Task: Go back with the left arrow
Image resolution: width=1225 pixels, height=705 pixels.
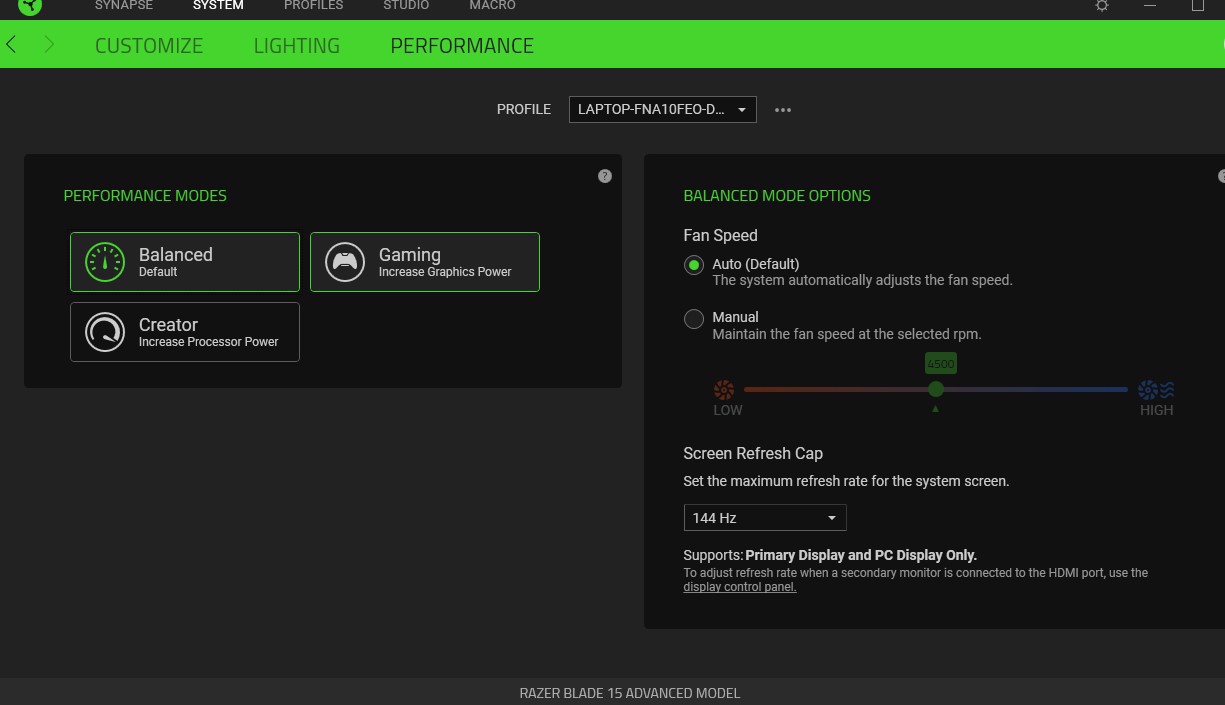Action: tap(11, 45)
